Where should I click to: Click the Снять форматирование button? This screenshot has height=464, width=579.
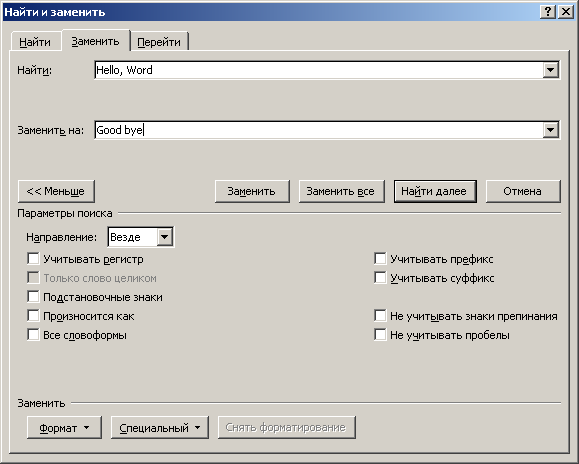(287, 427)
